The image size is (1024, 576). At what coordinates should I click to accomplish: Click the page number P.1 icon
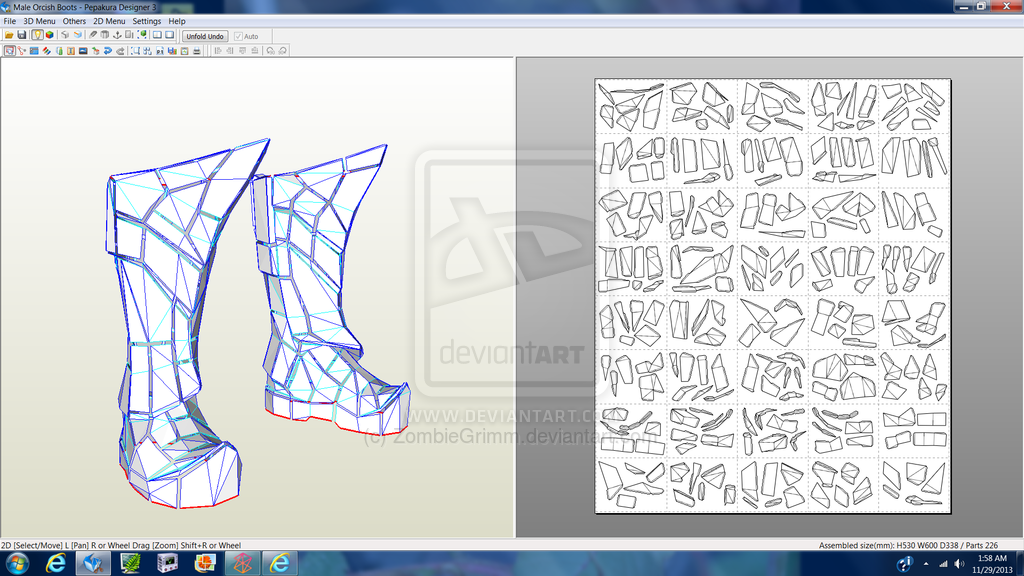pyautogui.click(x=160, y=50)
